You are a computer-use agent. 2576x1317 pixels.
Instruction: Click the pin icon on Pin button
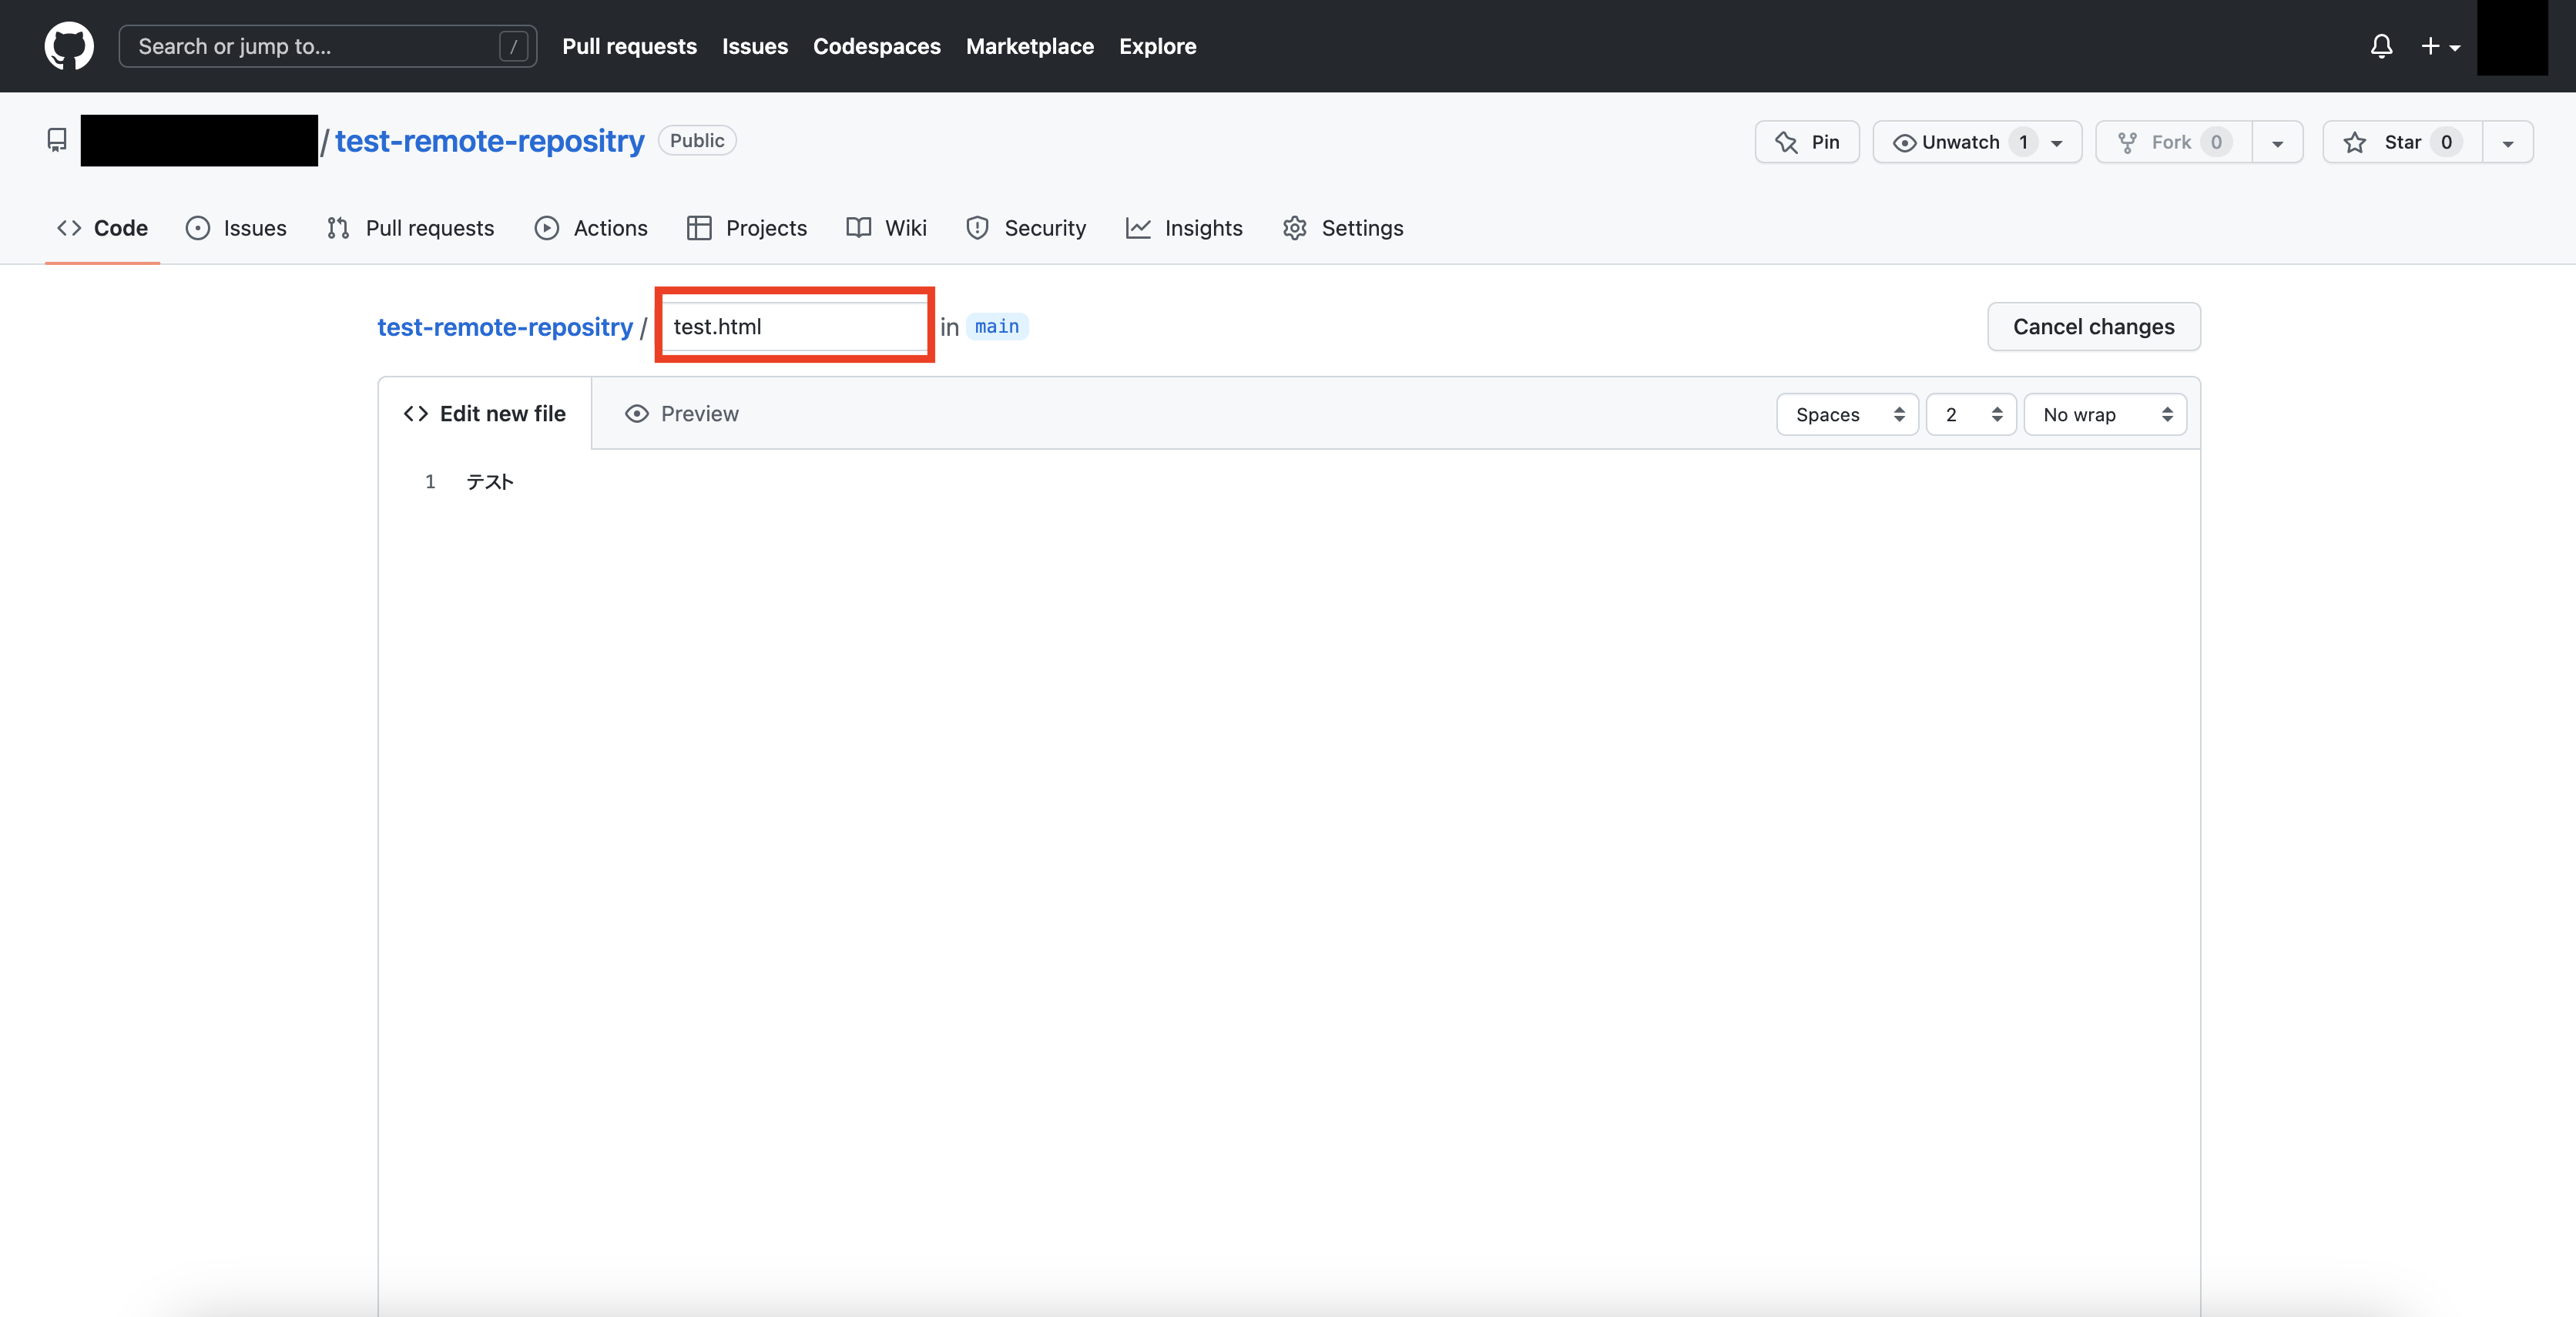point(1786,142)
